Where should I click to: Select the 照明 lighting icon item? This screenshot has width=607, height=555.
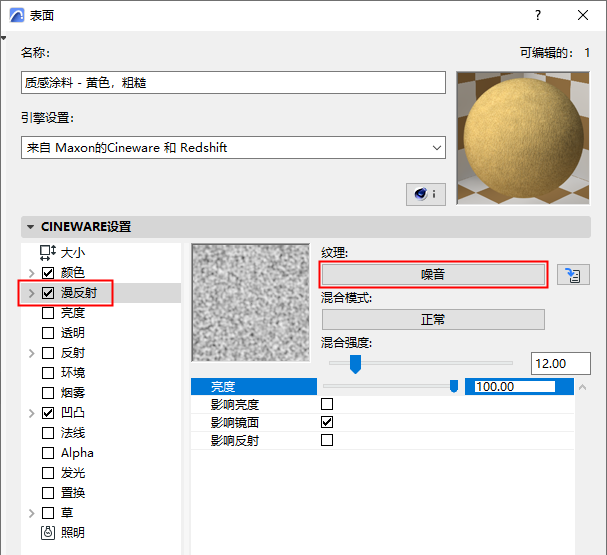[x=48, y=533]
